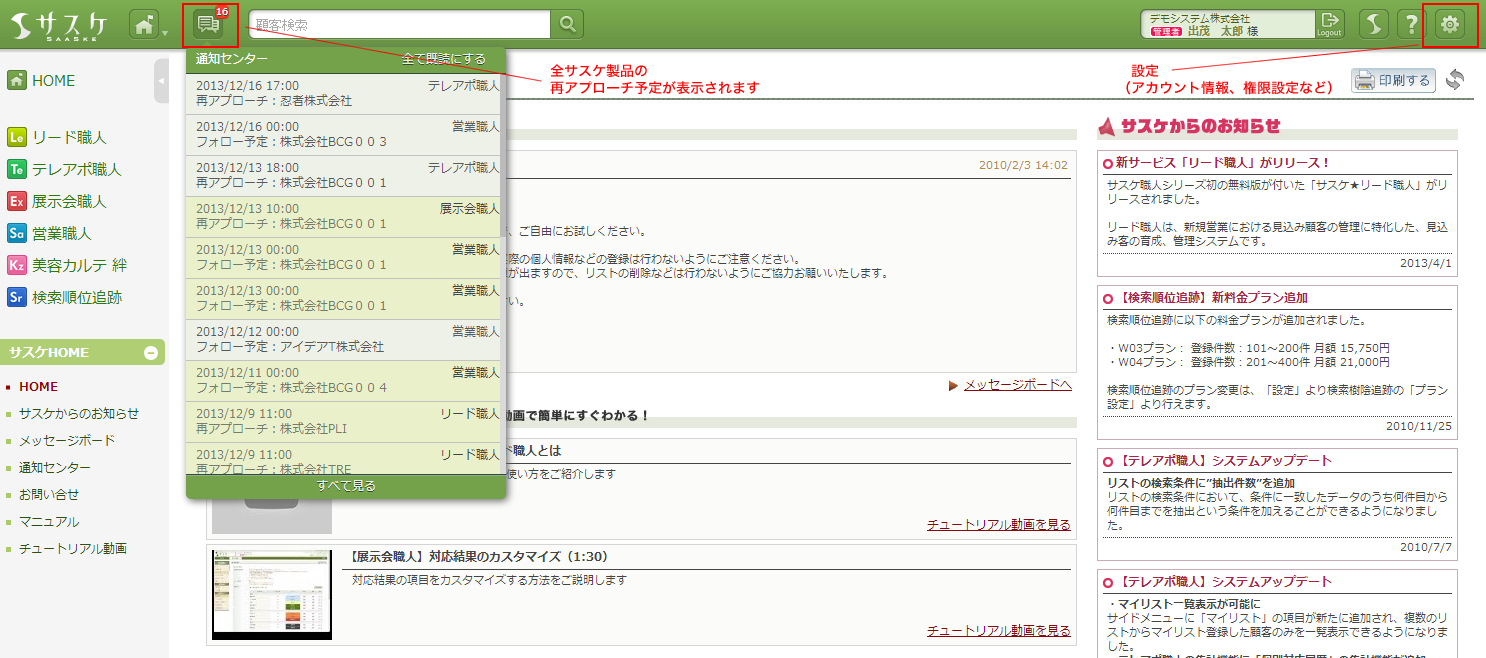
Task: Open テレアポ職人 from the sidebar
Action: [75, 169]
